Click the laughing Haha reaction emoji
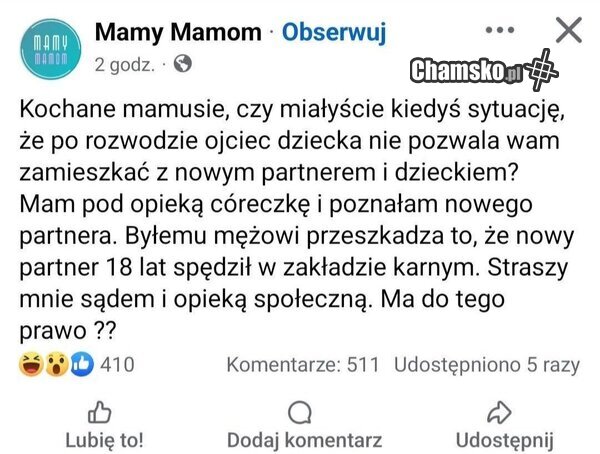The height and width of the screenshot is (454, 600). pos(29,365)
